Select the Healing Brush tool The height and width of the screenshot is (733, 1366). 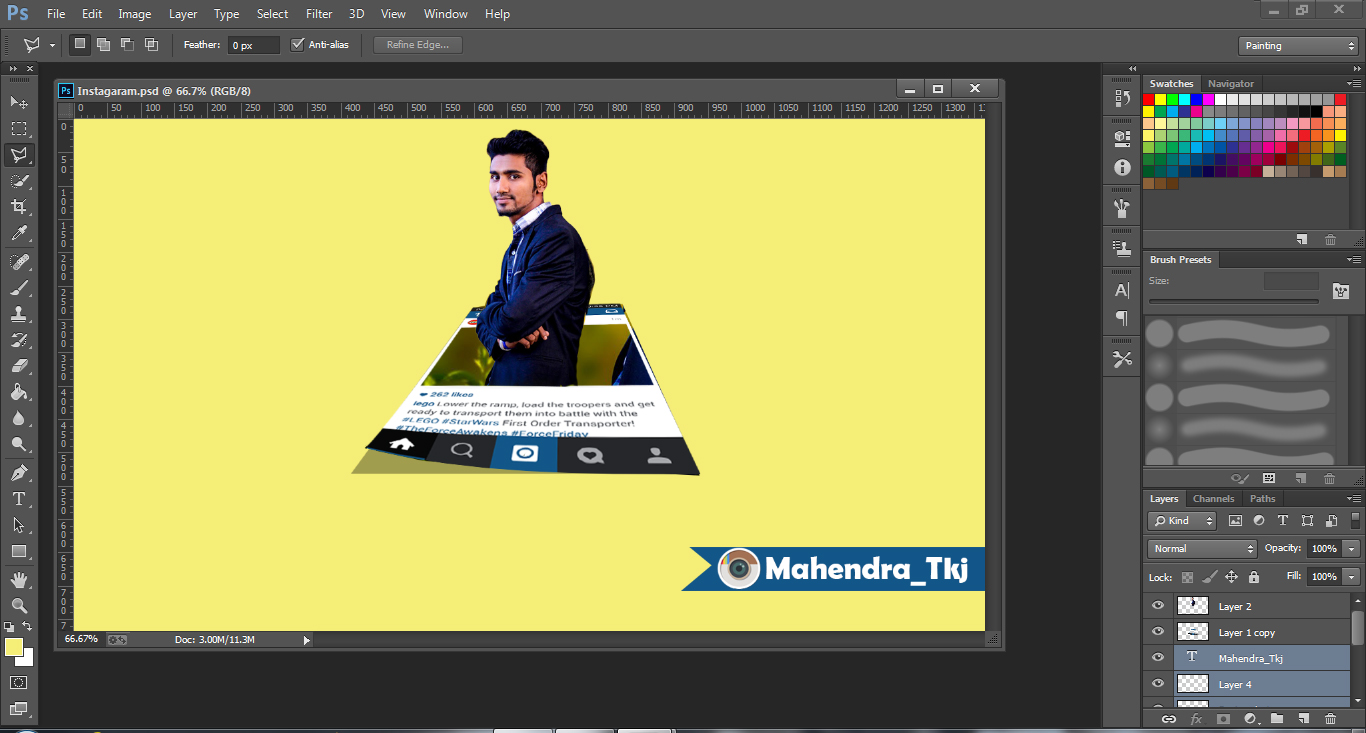(x=18, y=260)
